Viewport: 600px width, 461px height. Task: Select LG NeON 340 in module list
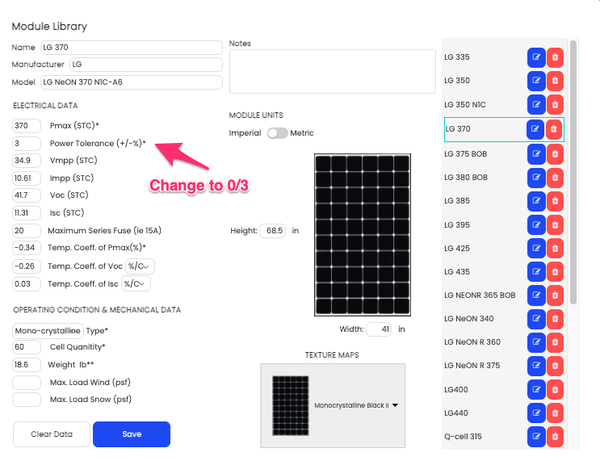click(469, 319)
